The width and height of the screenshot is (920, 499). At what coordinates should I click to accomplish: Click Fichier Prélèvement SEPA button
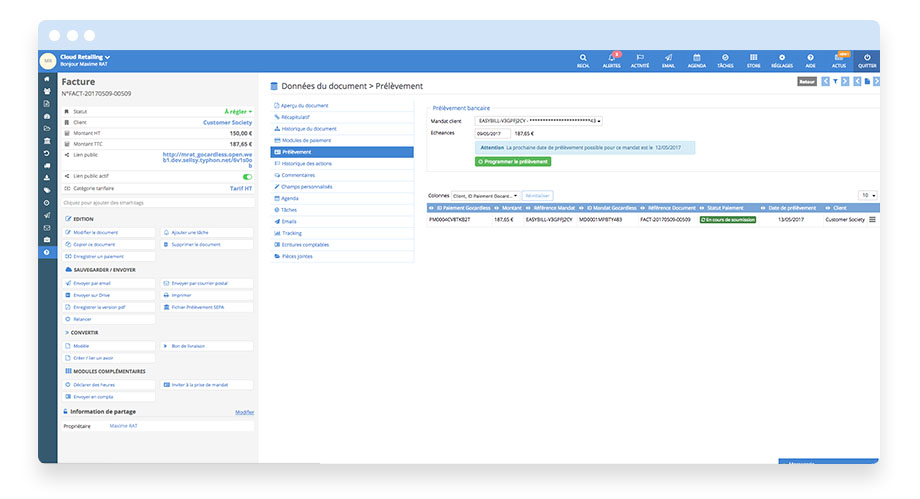tap(207, 306)
